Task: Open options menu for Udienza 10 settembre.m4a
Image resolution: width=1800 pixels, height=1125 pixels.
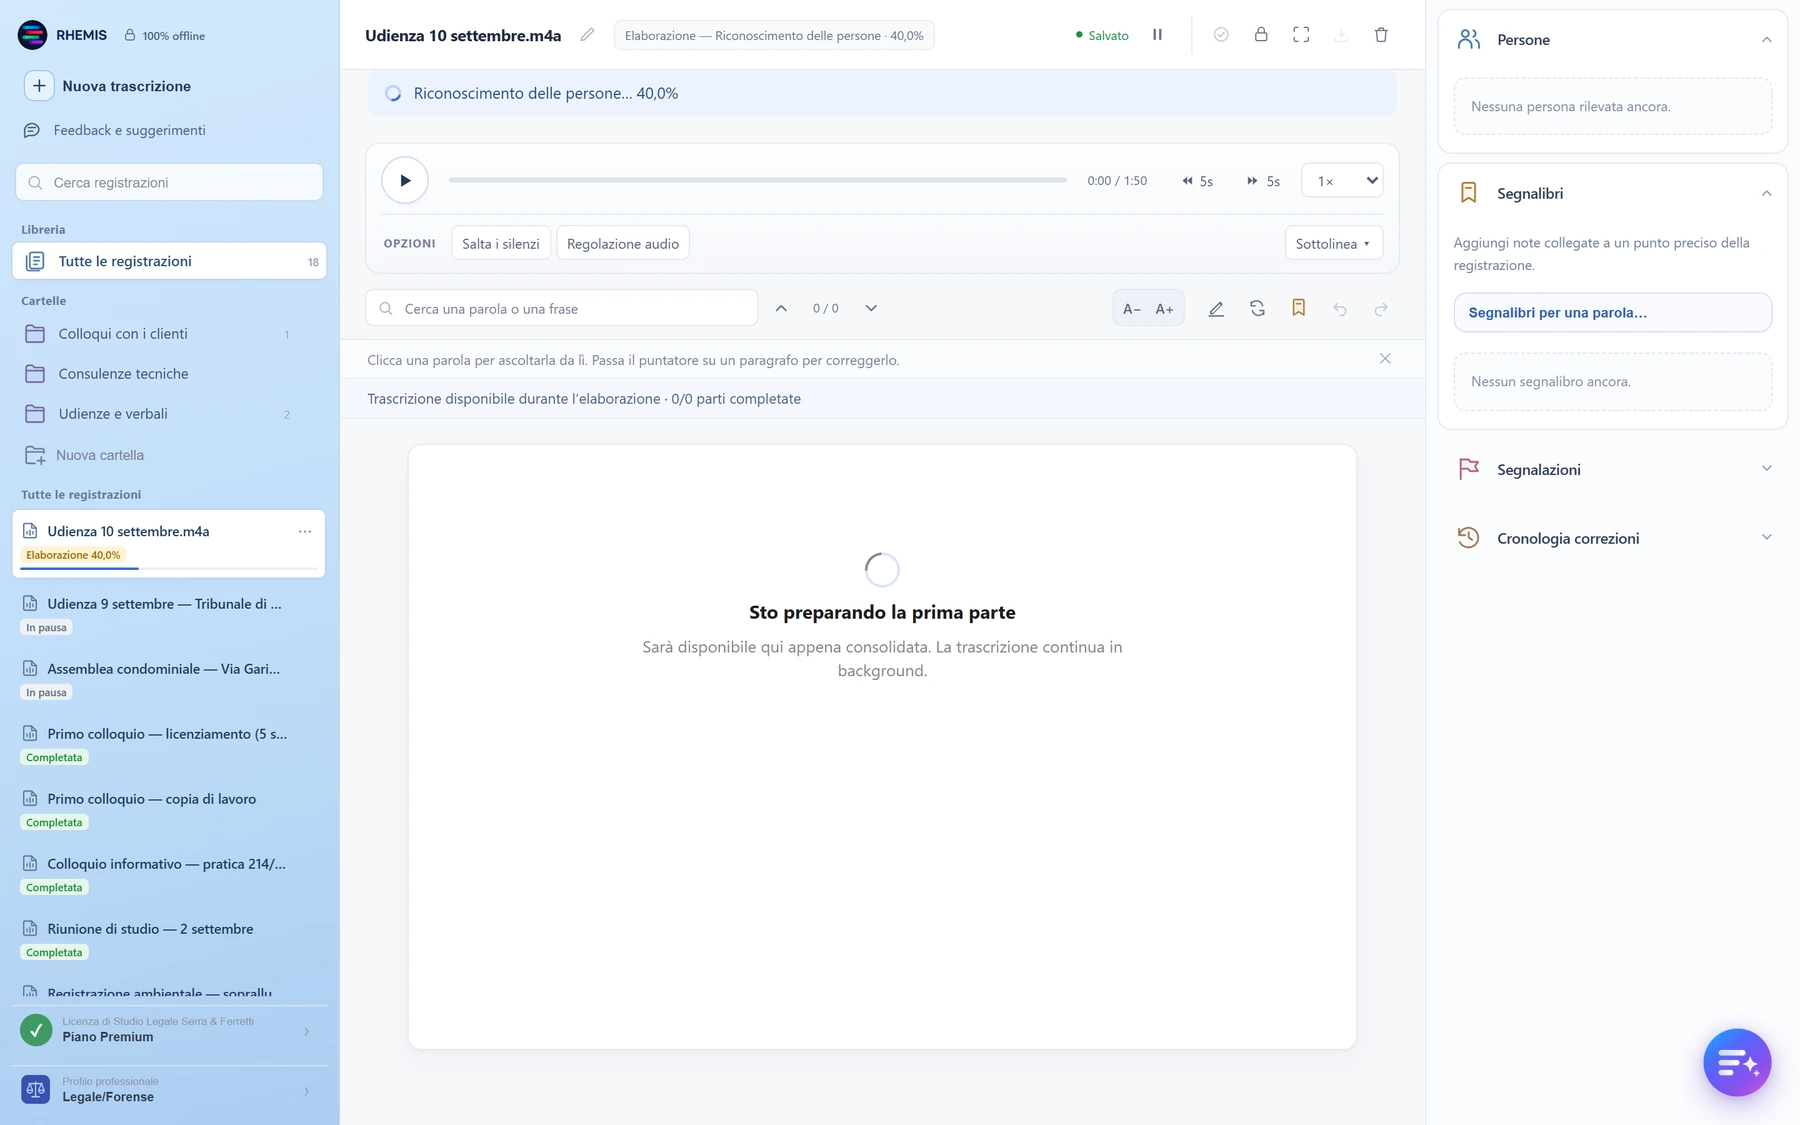Action: (305, 531)
